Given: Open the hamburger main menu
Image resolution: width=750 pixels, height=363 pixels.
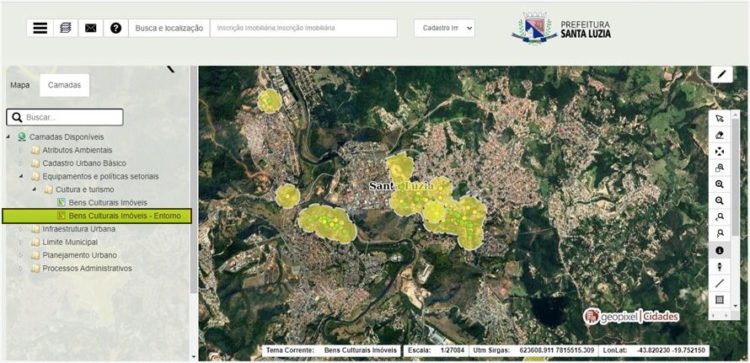Looking at the screenshot, I should pos(40,28).
